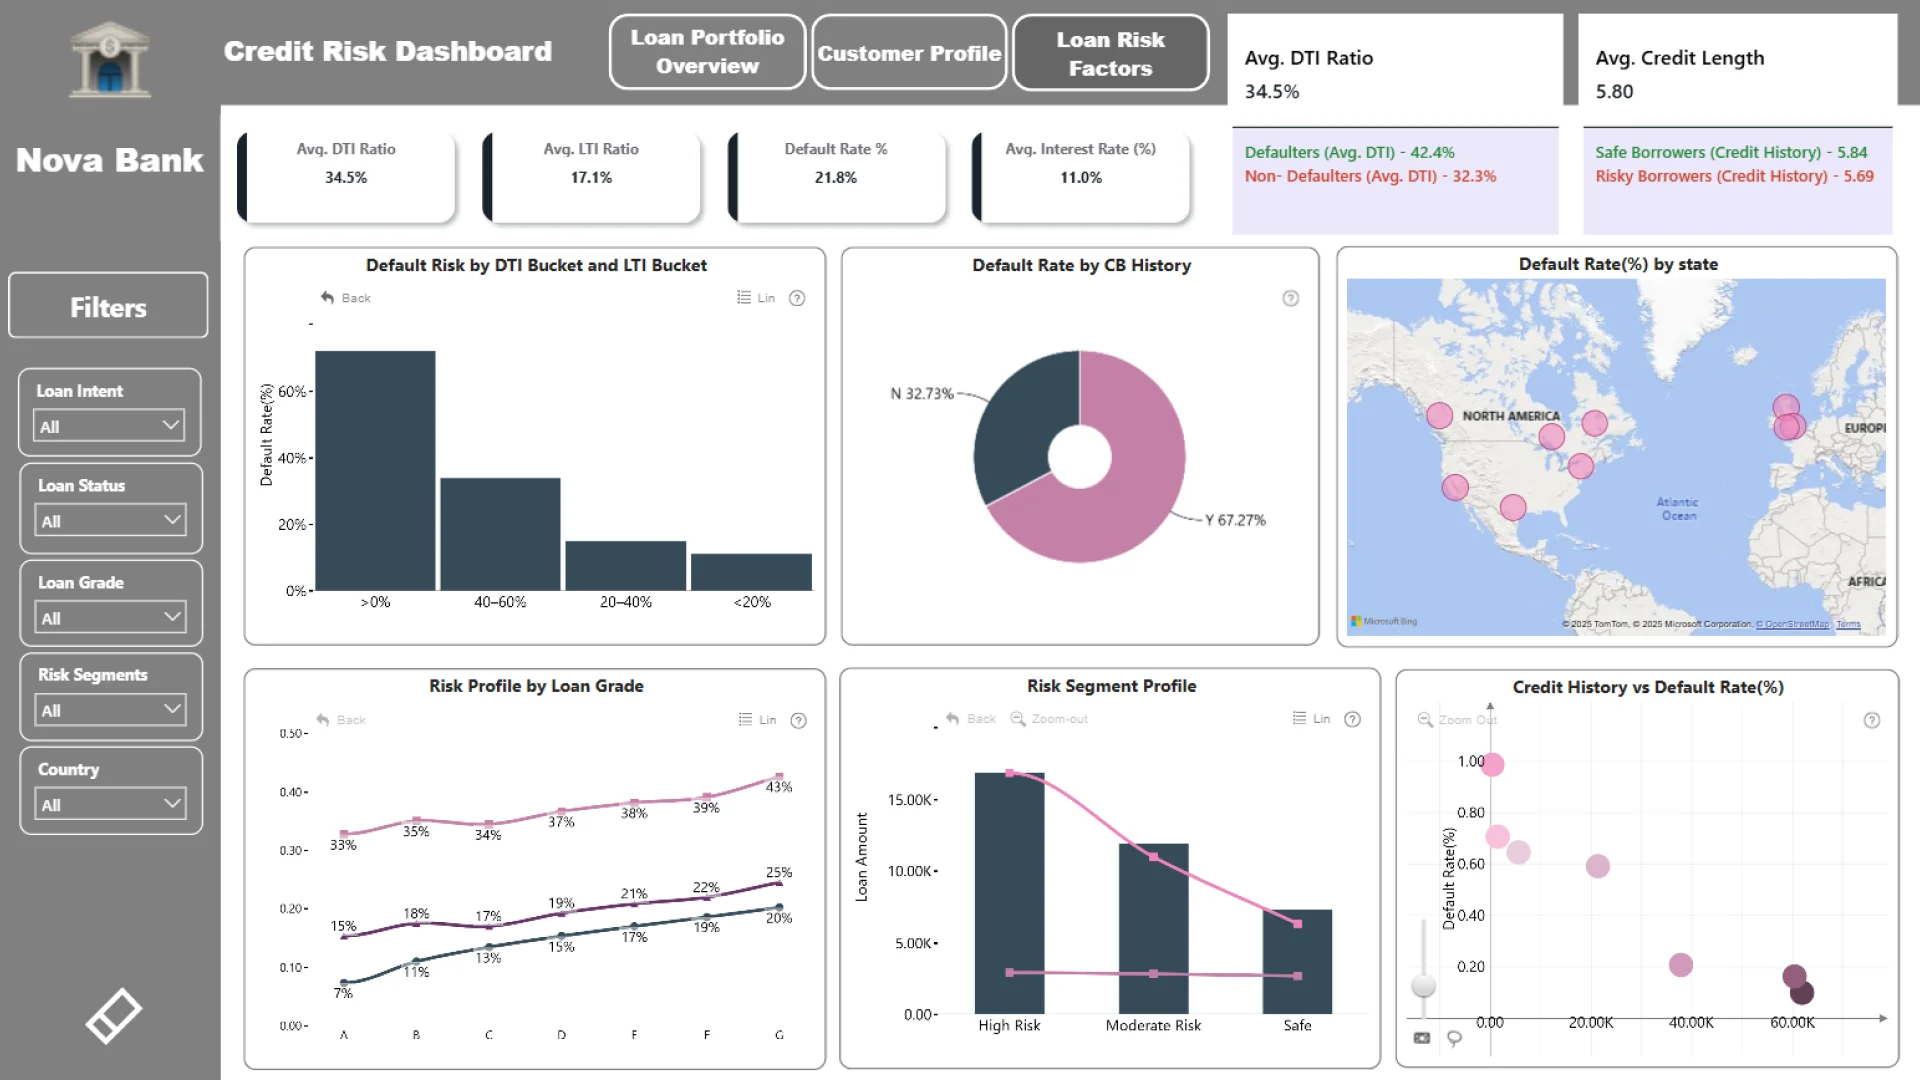Viewport: 1920px width, 1080px height.
Task: Toggle Lin scale on Risk Segment Profile
Action: click(x=1311, y=719)
